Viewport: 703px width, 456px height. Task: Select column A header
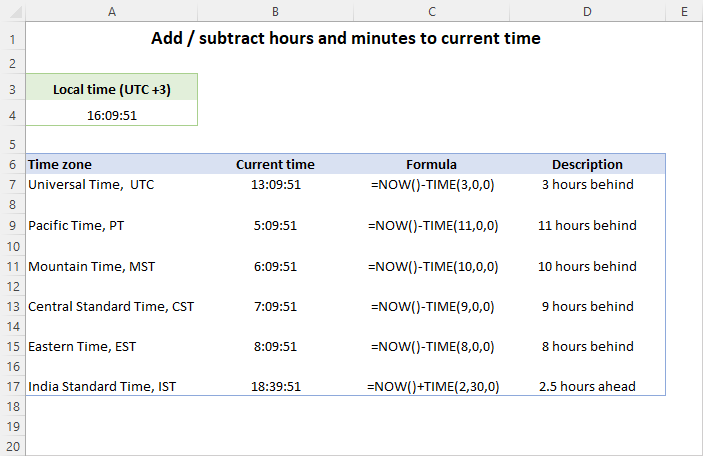(111, 11)
